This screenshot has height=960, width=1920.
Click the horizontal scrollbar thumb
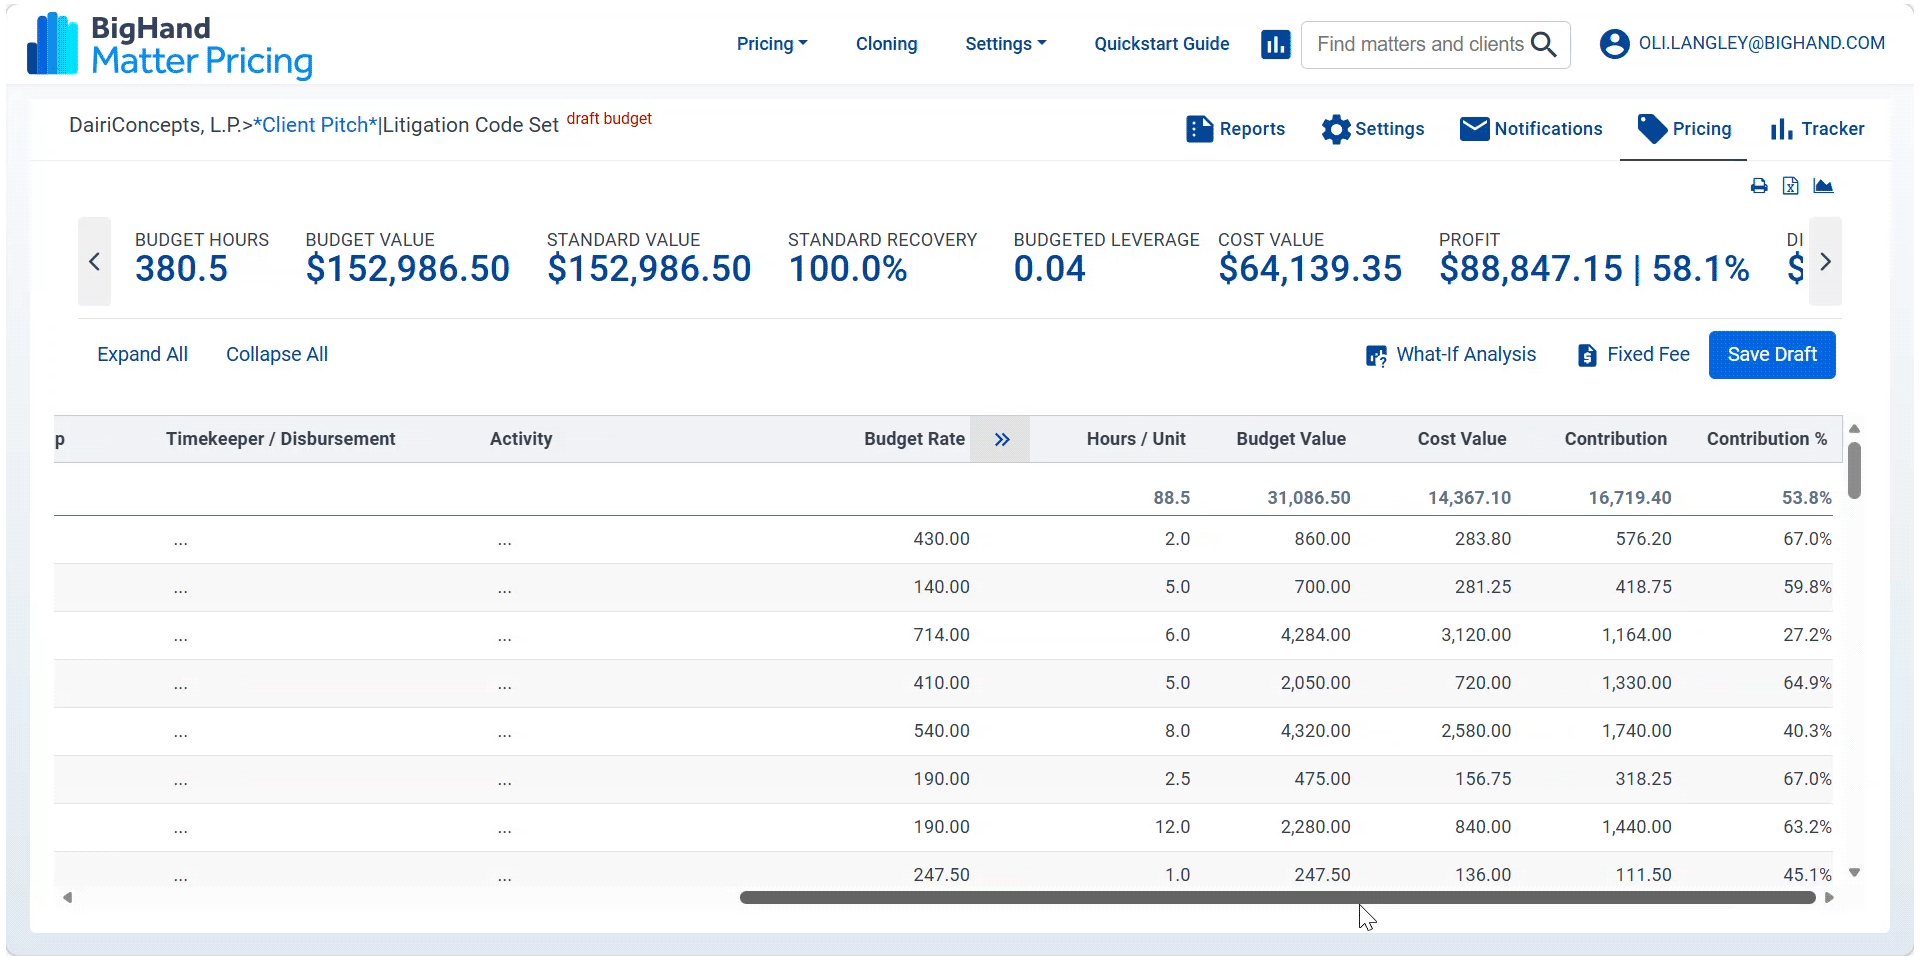point(1277,898)
